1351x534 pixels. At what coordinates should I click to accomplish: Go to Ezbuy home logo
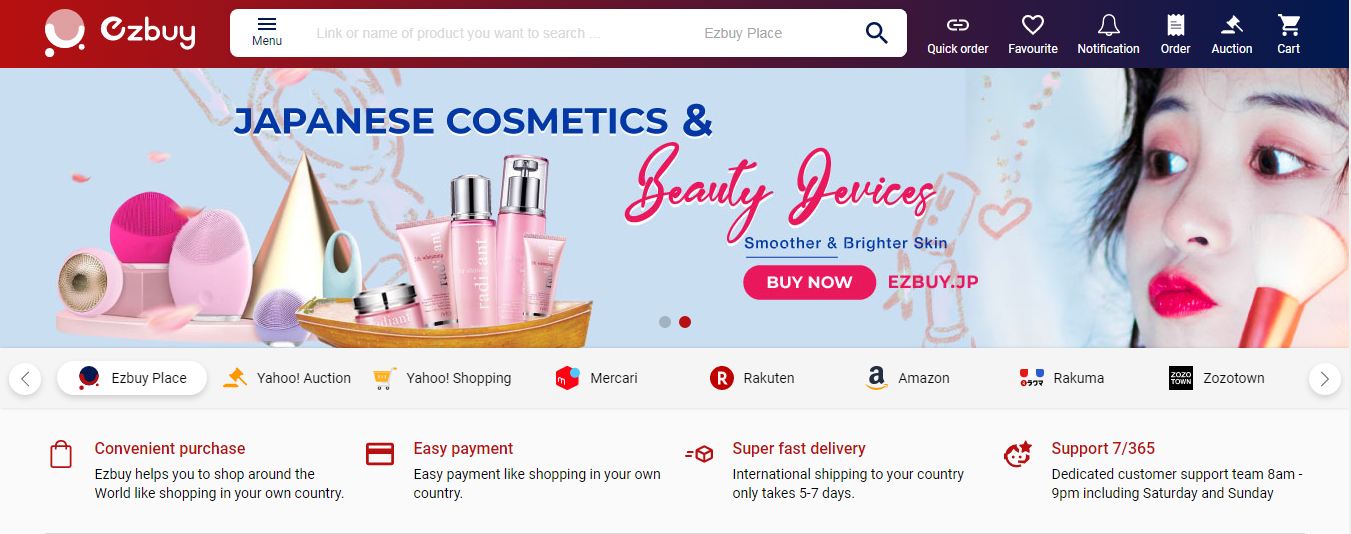pos(120,33)
